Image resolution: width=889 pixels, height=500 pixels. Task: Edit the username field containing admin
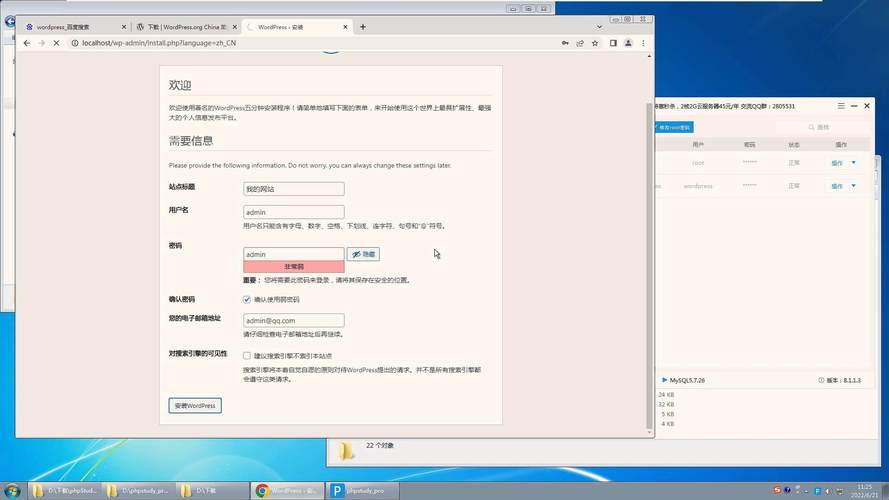point(294,212)
